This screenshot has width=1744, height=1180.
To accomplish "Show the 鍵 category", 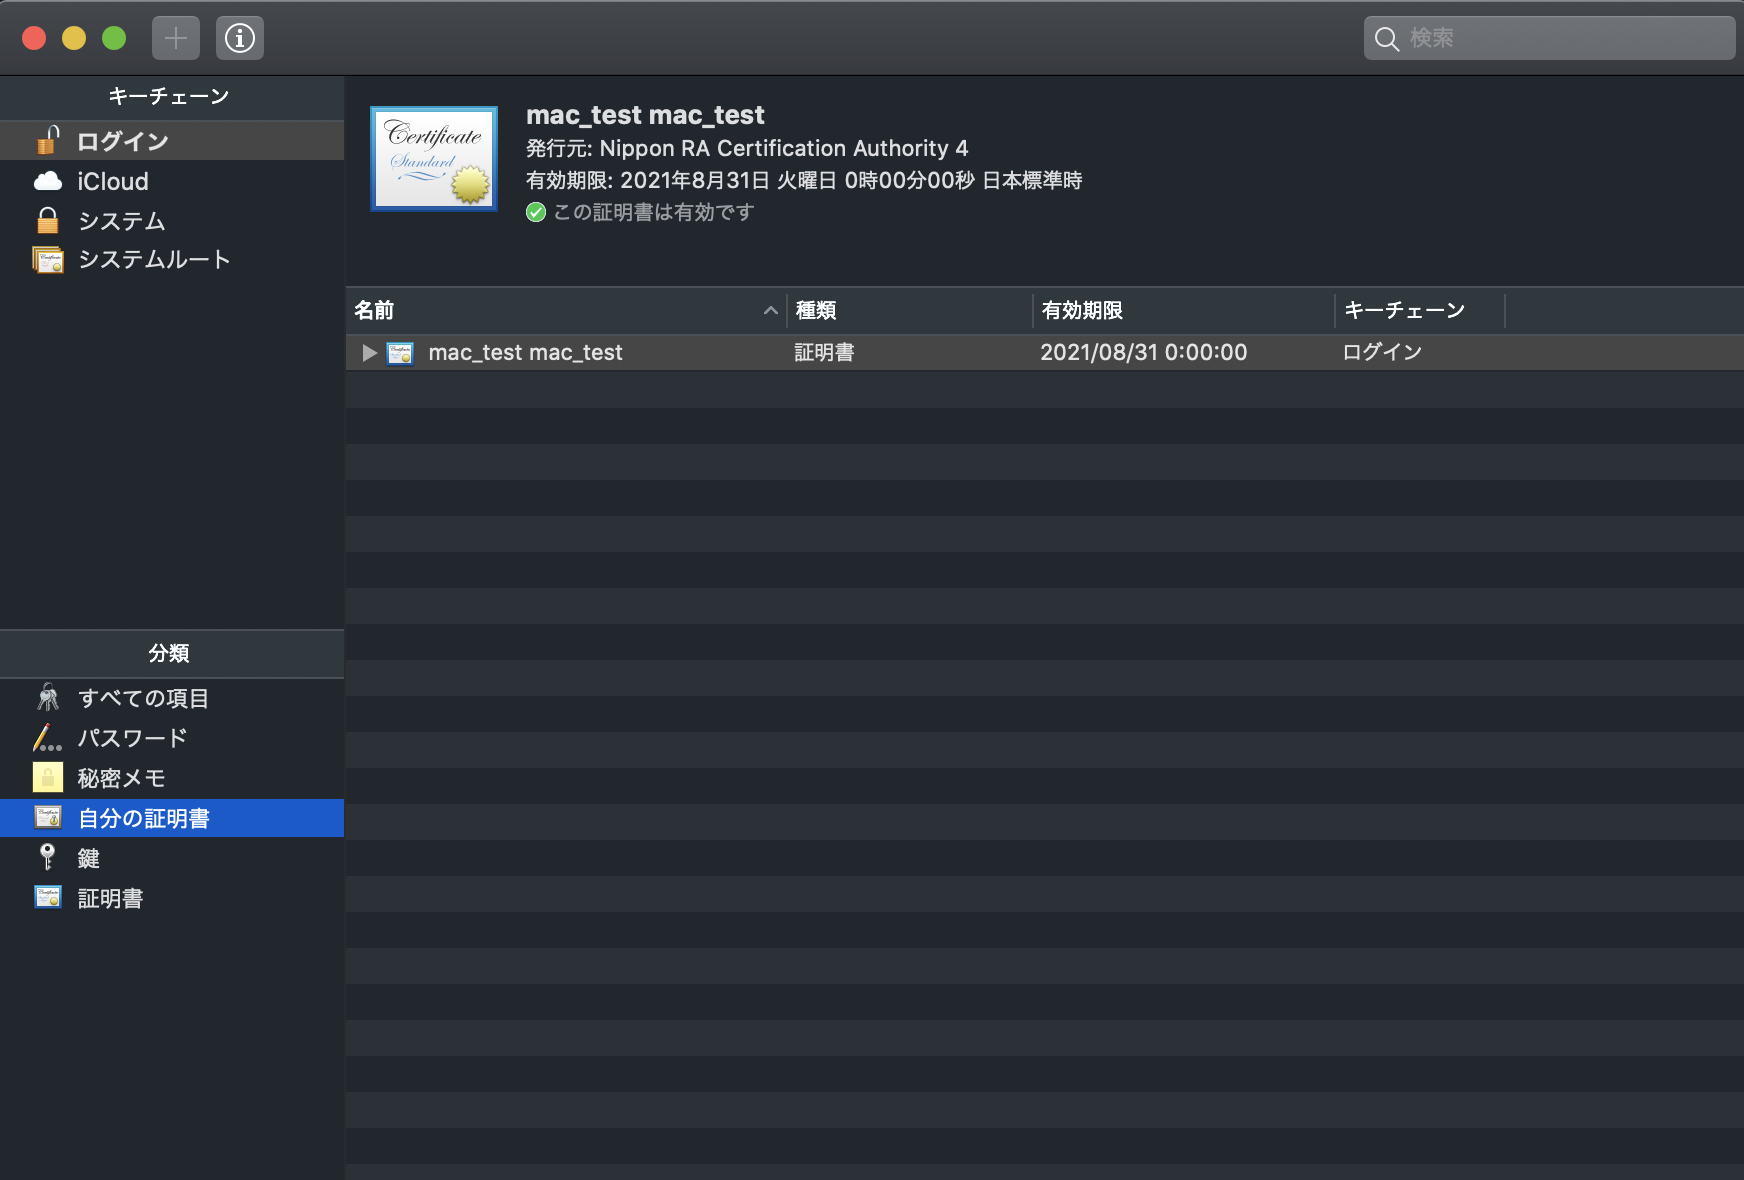I will coord(88,858).
